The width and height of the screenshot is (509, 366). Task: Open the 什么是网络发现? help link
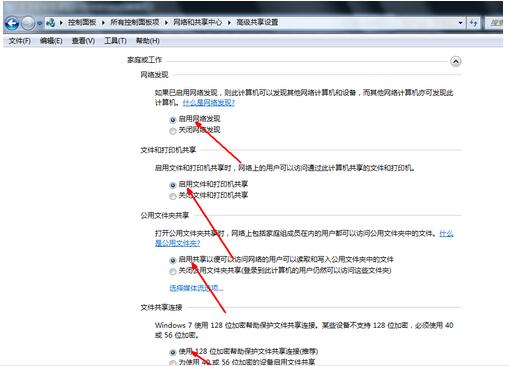pos(209,103)
